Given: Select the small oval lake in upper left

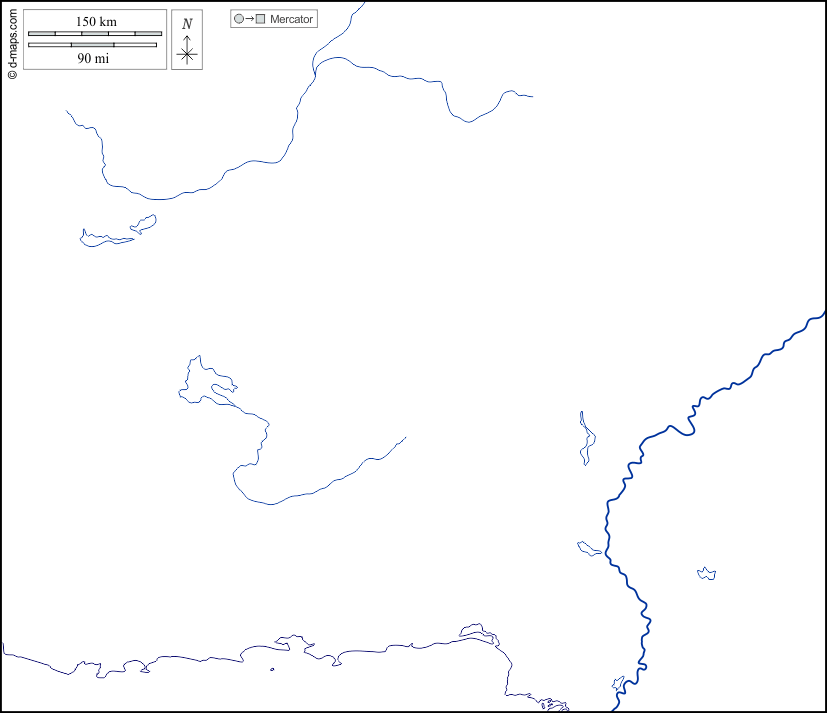Looking at the screenshot, I should [145, 222].
